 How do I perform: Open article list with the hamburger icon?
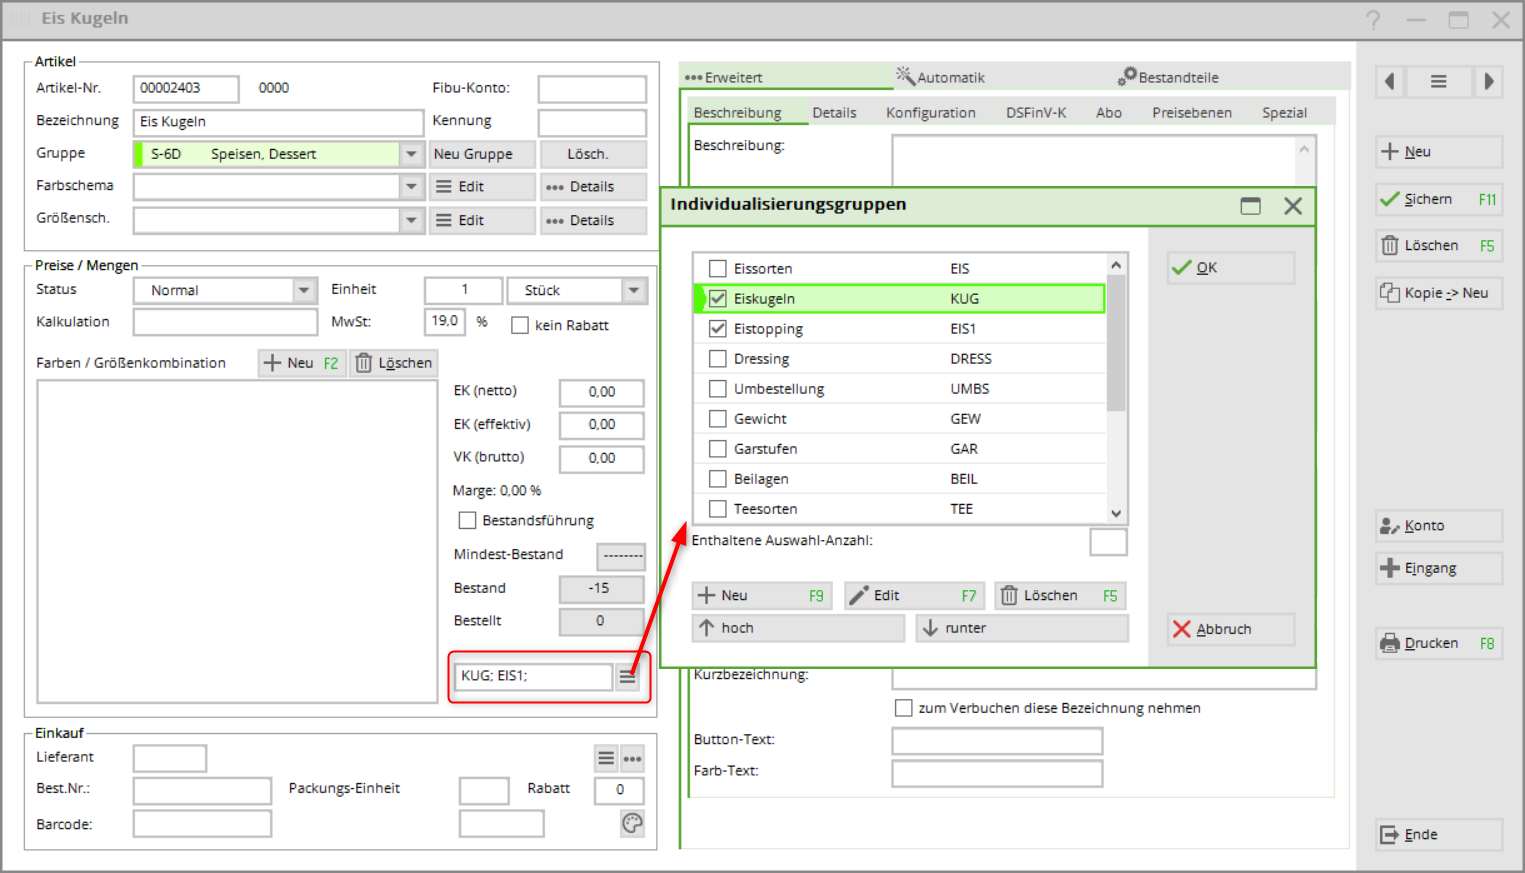1438,82
